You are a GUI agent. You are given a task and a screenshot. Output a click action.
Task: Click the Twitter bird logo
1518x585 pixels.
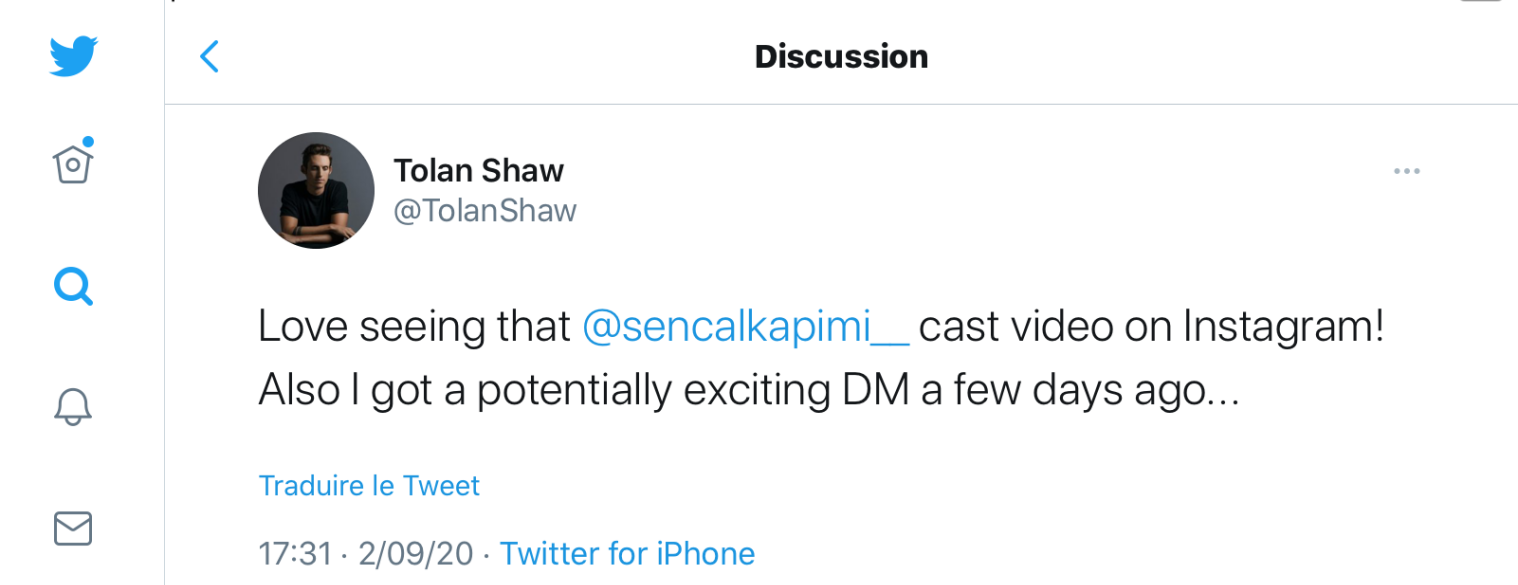point(73,56)
